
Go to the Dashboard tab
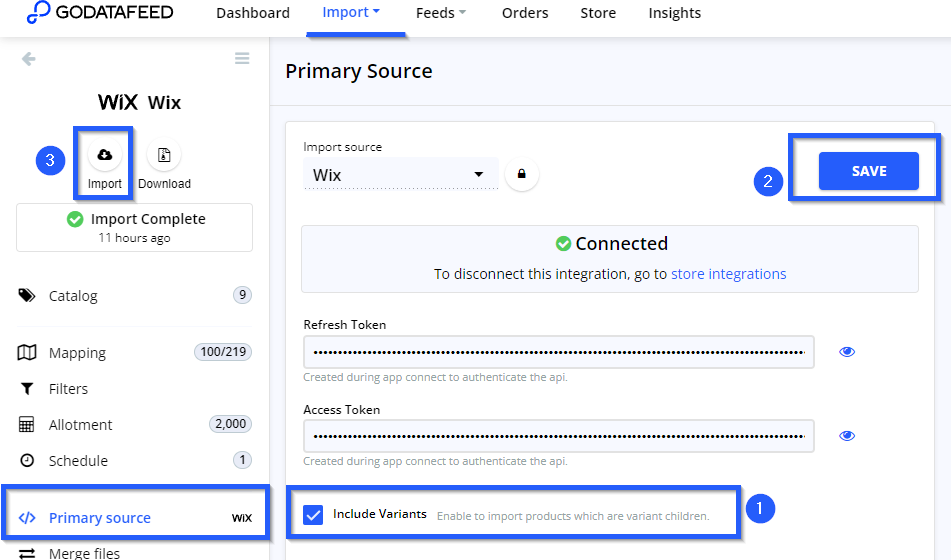coord(253,13)
